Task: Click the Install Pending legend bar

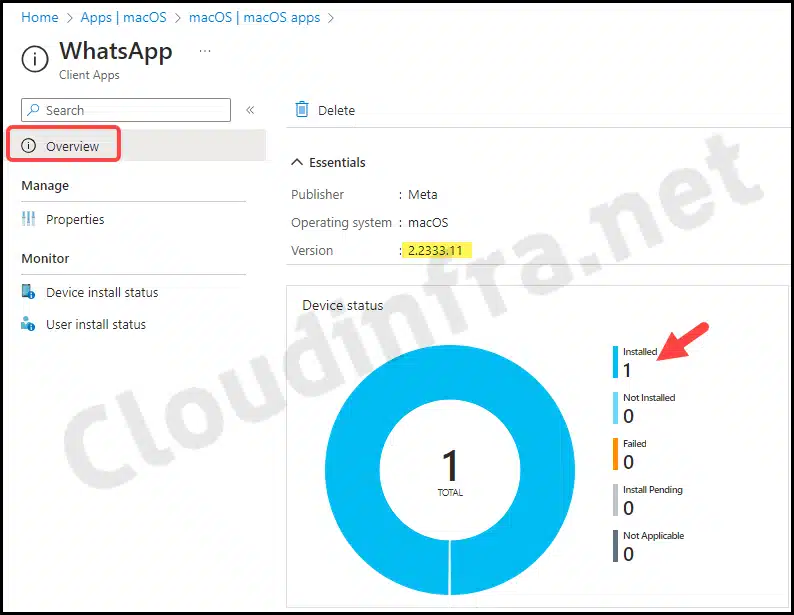Action: (x=615, y=500)
